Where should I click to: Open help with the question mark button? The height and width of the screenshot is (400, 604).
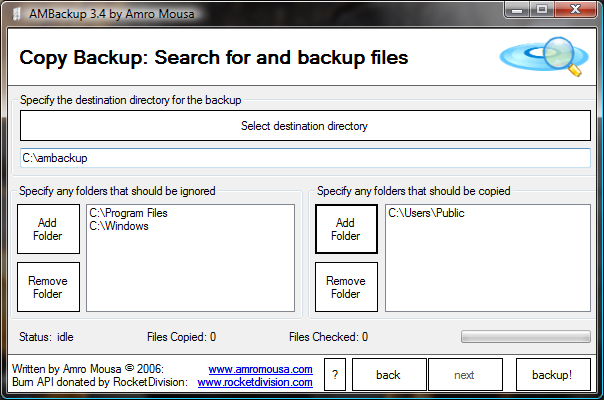click(335, 375)
